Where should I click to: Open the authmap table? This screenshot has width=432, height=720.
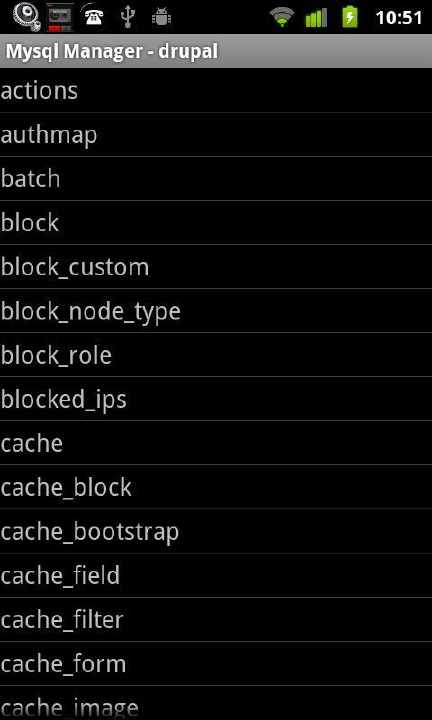coord(216,135)
